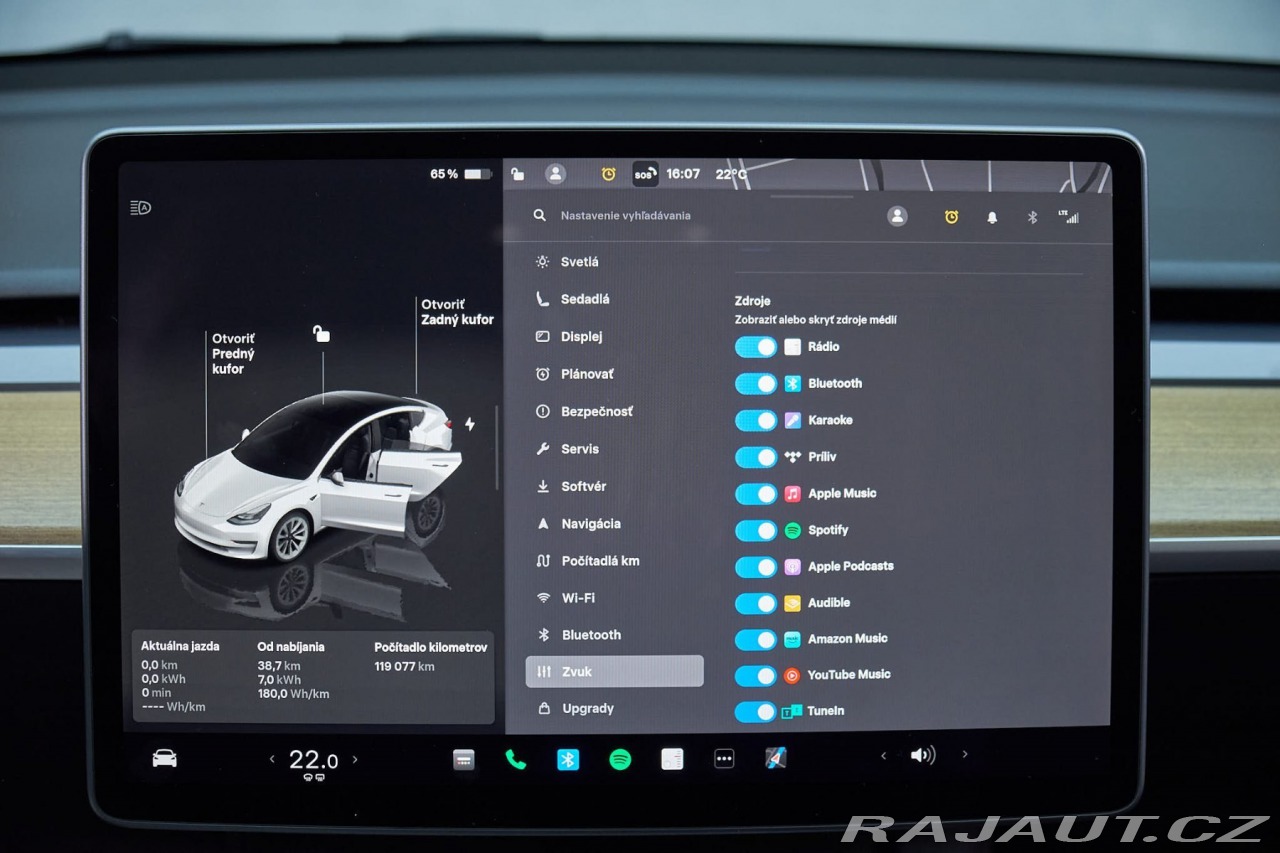
Task: Open the car controls icon in bottom bar
Action: click(164, 759)
